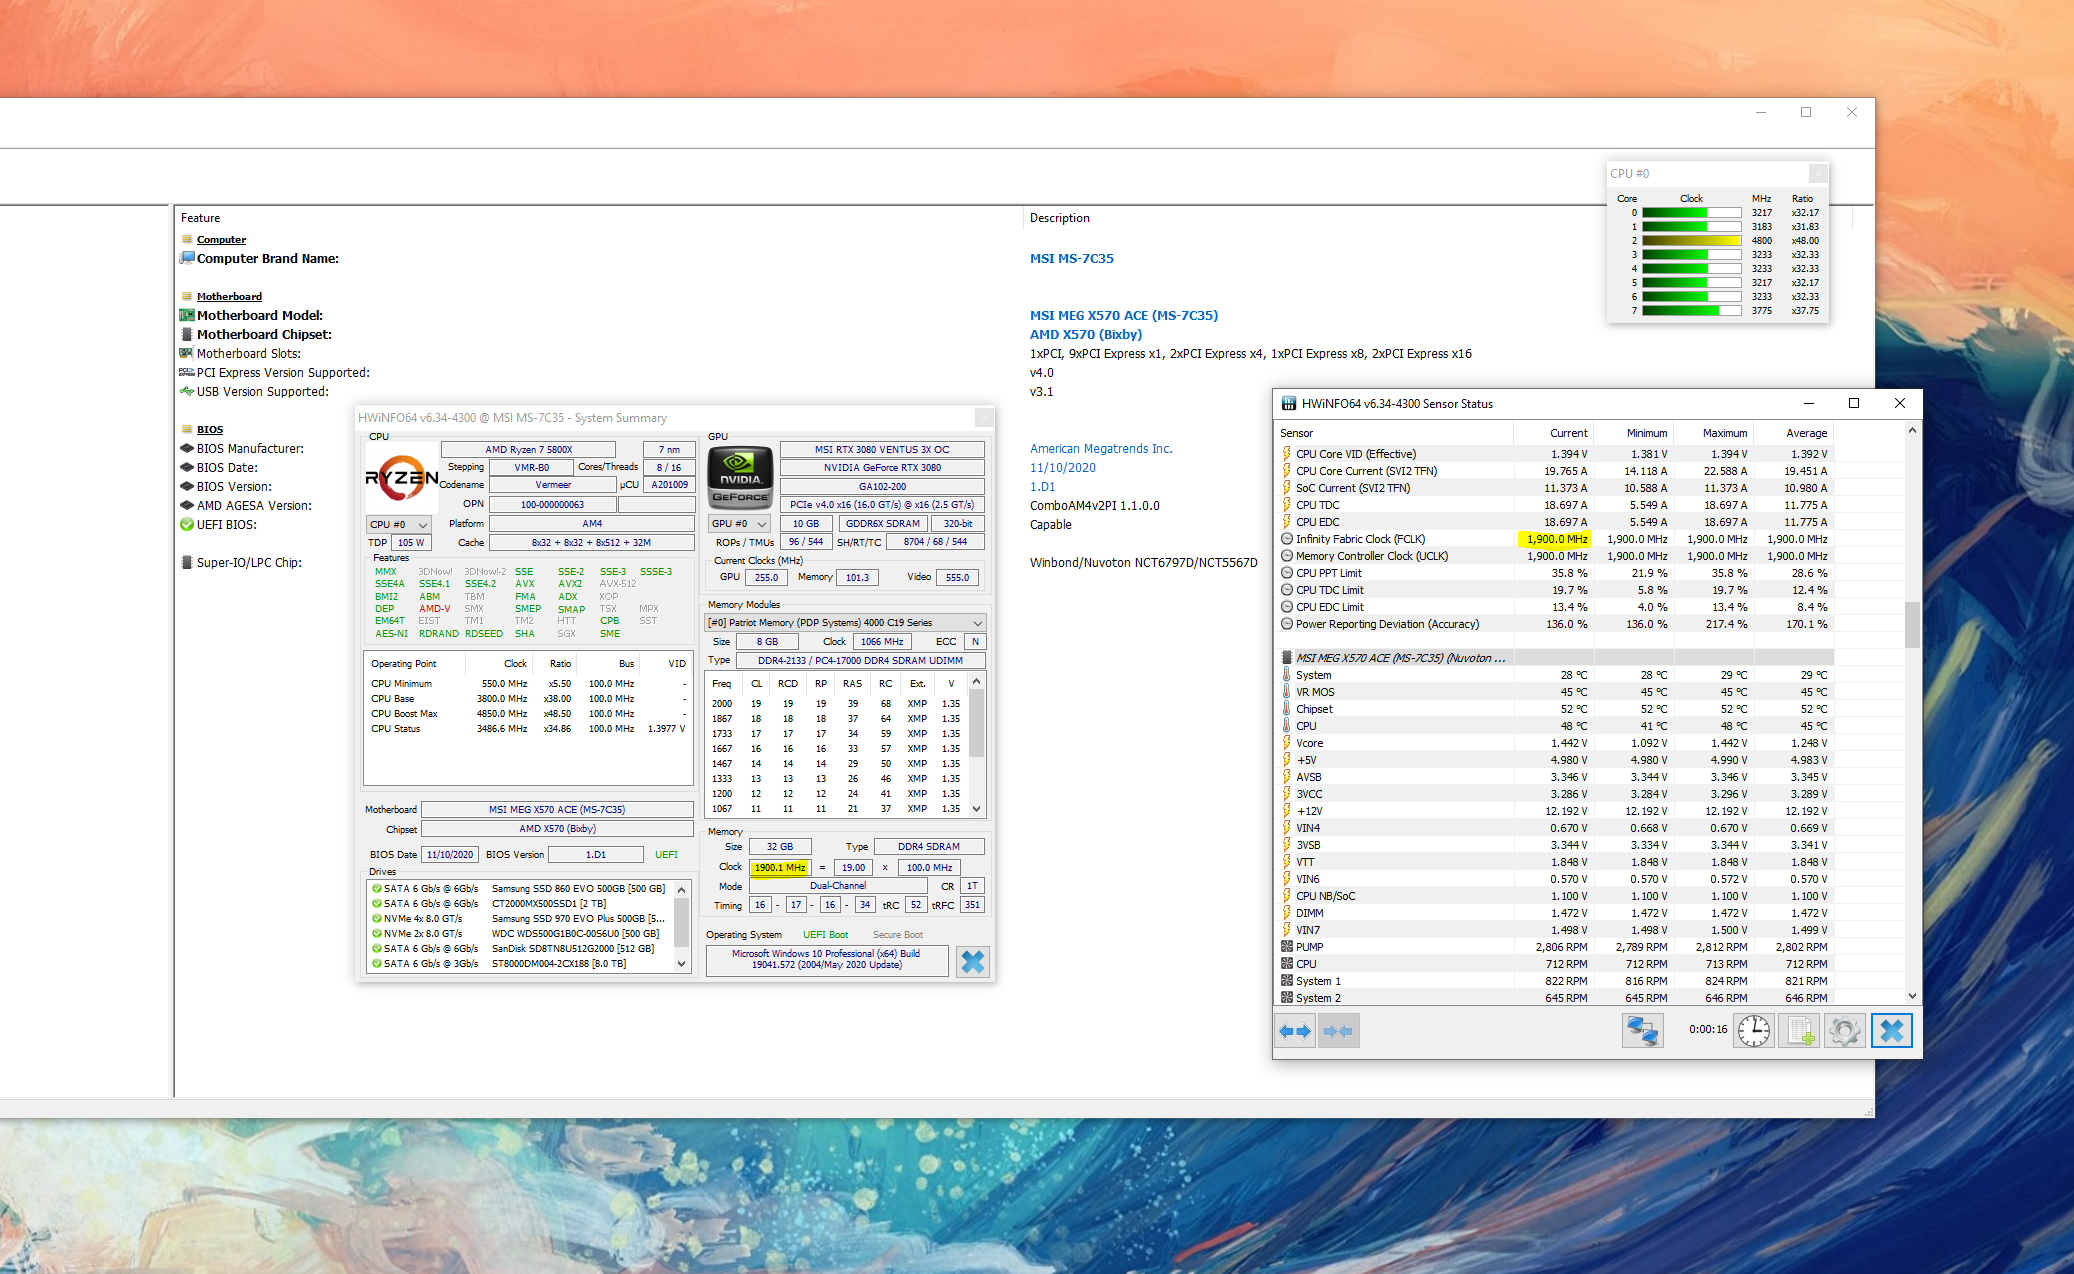The height and width of the screenshot is (1274, 2074).
Task: Click the AMD X570 (Bixby) chipset description
Action: coord(1086,334)
